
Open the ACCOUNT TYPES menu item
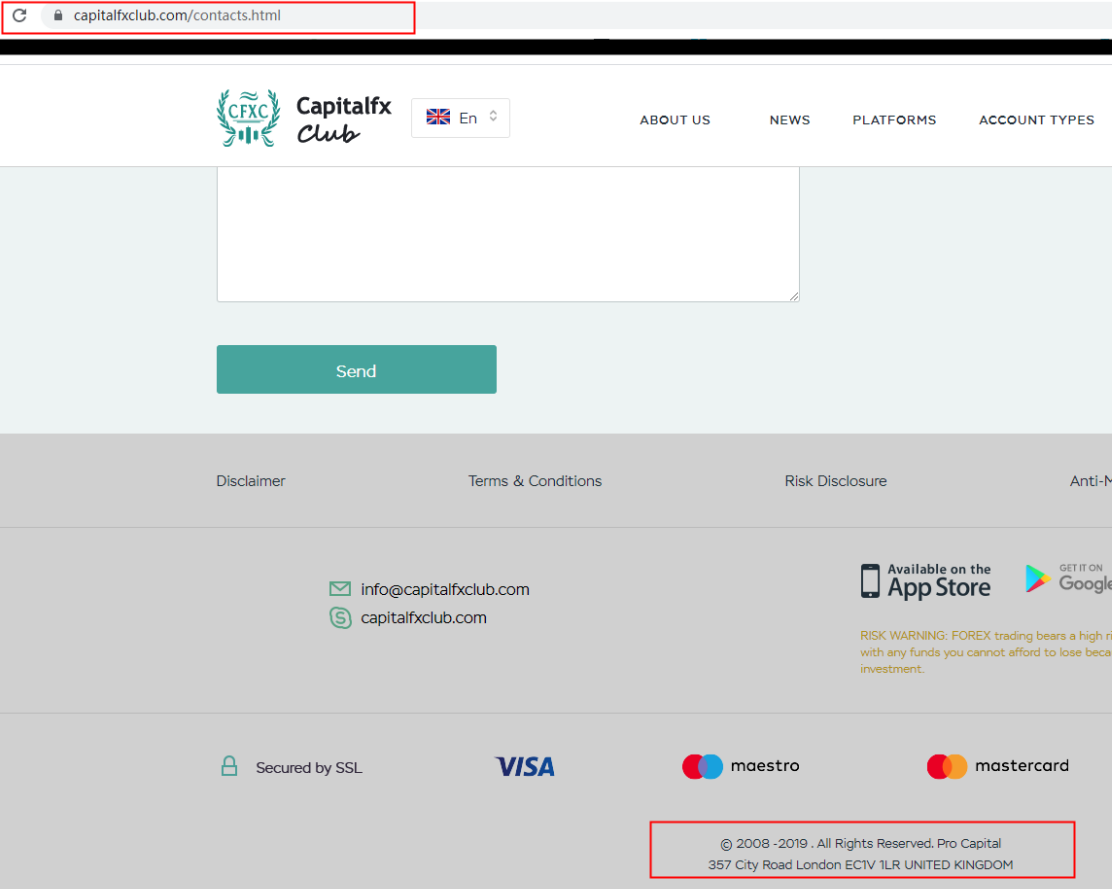click(1037, 120)
